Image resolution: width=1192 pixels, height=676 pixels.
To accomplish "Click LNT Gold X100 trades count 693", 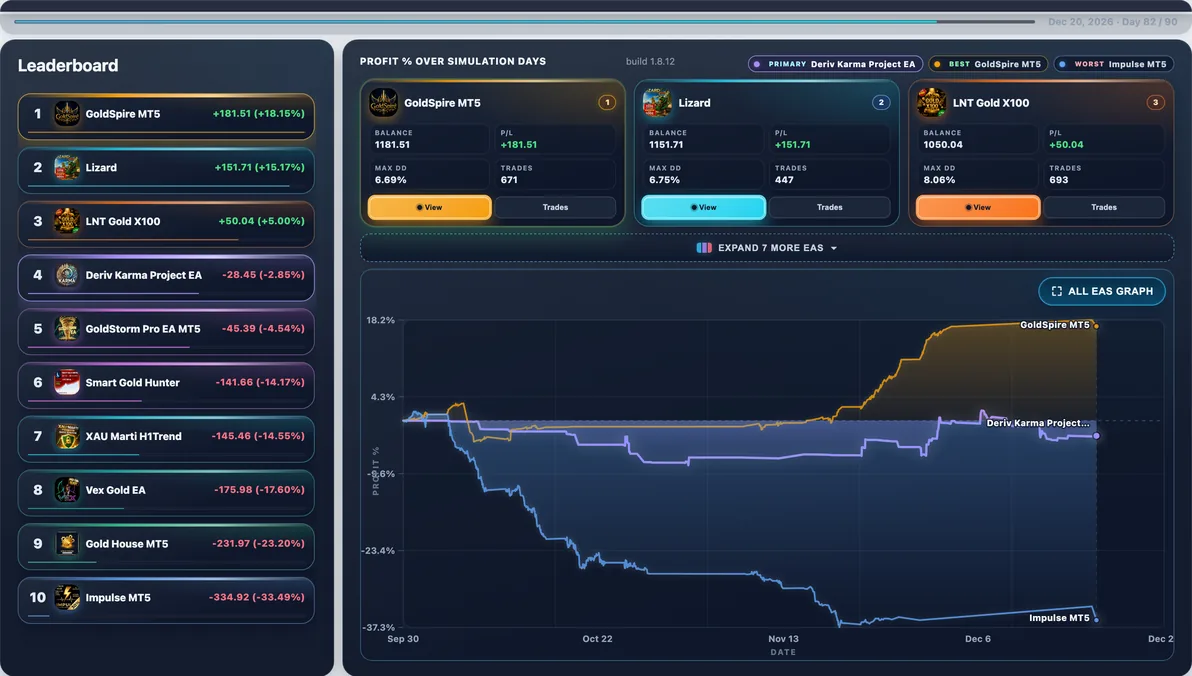I will click(x=1059, y=180).
